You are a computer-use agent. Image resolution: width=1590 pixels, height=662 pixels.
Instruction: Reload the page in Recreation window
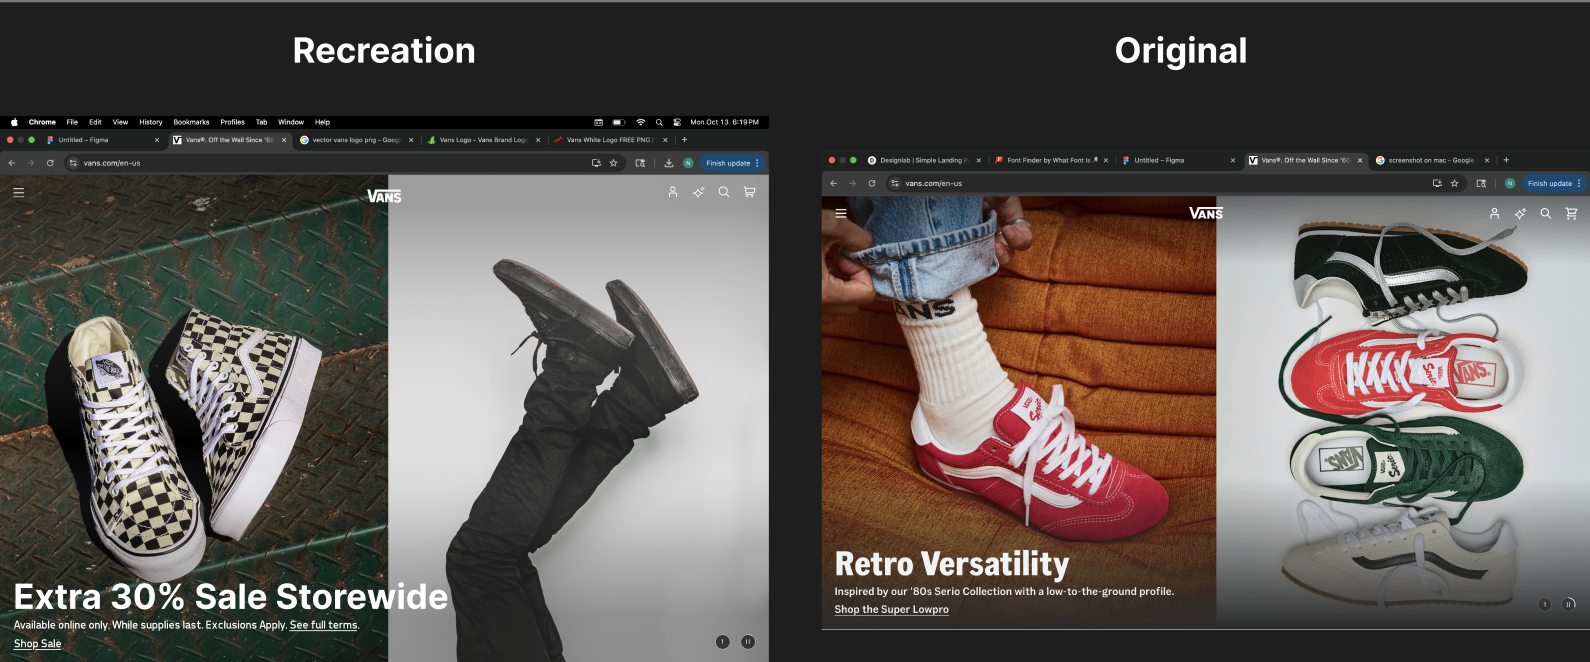coord(50,163)
